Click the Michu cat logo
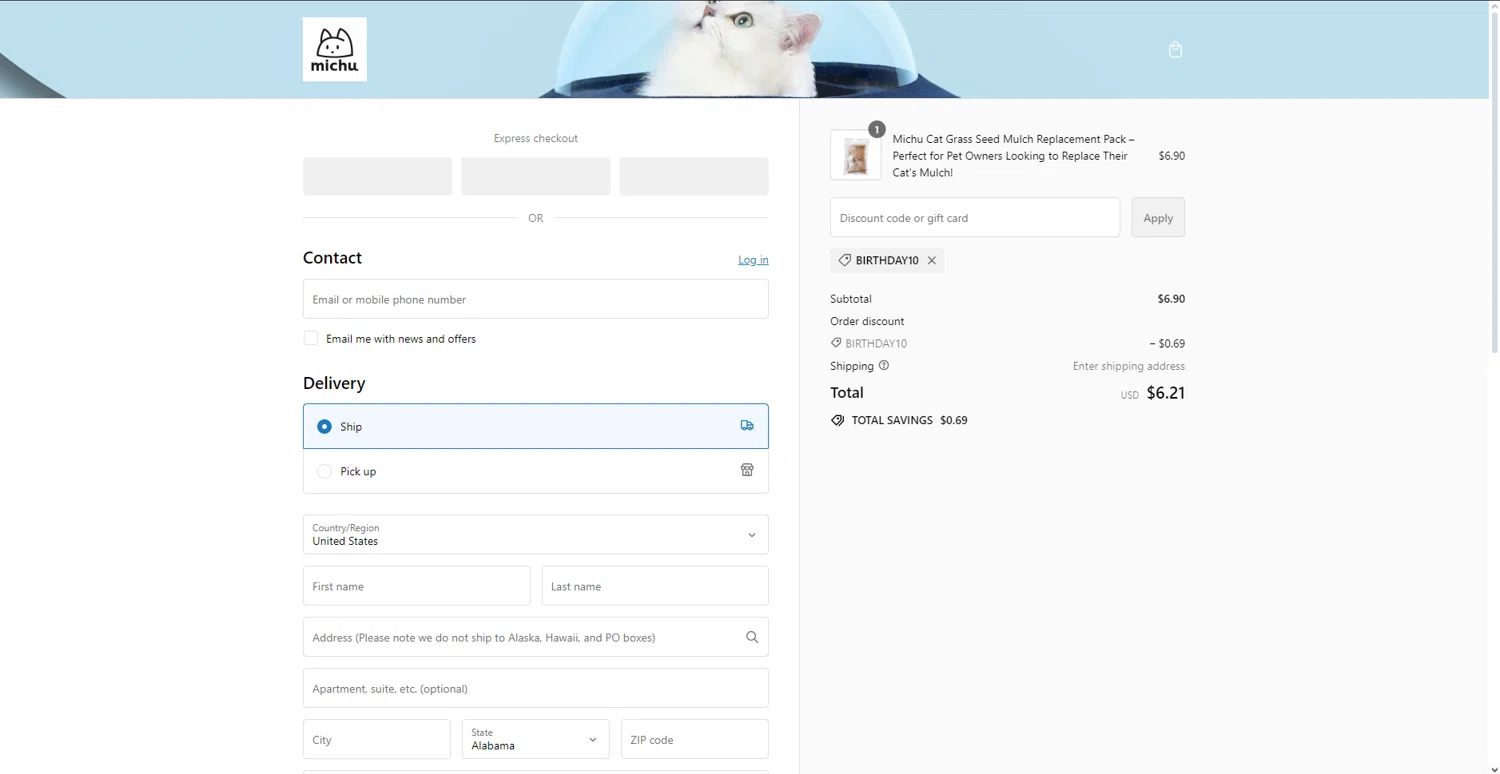The width and height of the screenshot is (1500, 774). pos(334,49)
